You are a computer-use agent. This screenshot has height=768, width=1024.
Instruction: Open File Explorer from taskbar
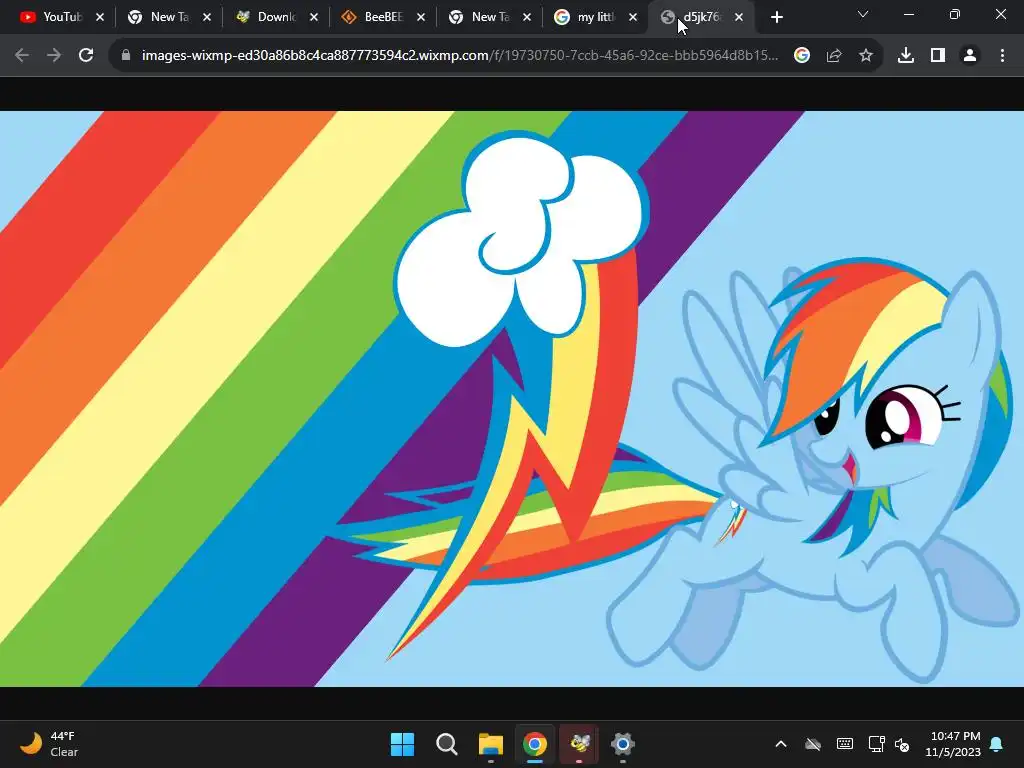click(490, 744)
